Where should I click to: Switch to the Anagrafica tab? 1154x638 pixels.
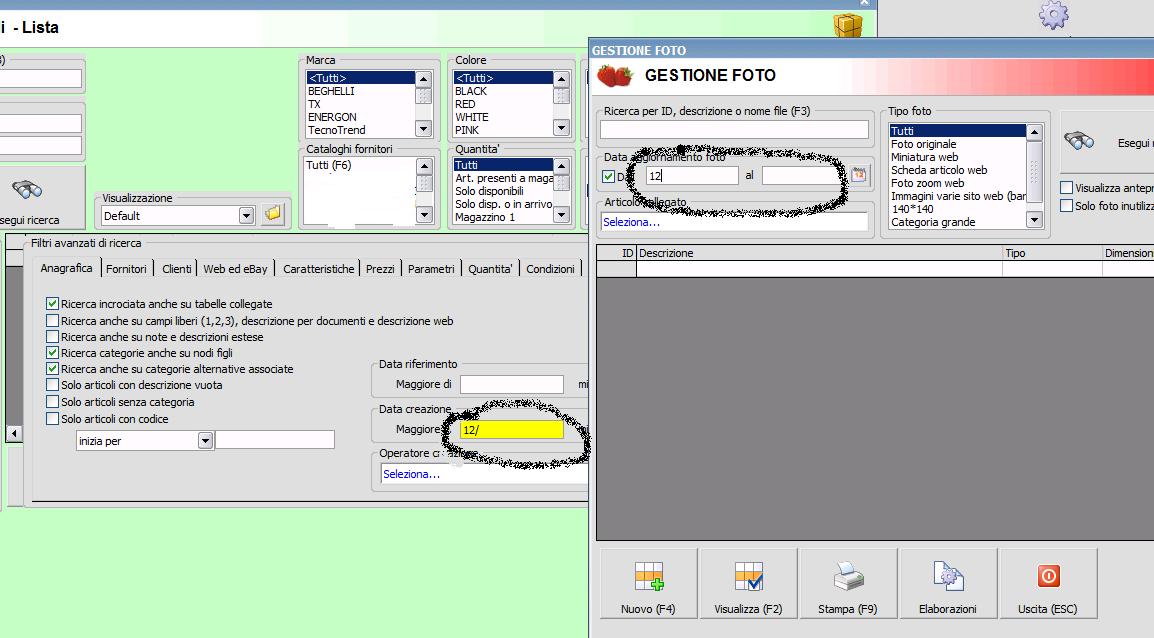[66, 268]
